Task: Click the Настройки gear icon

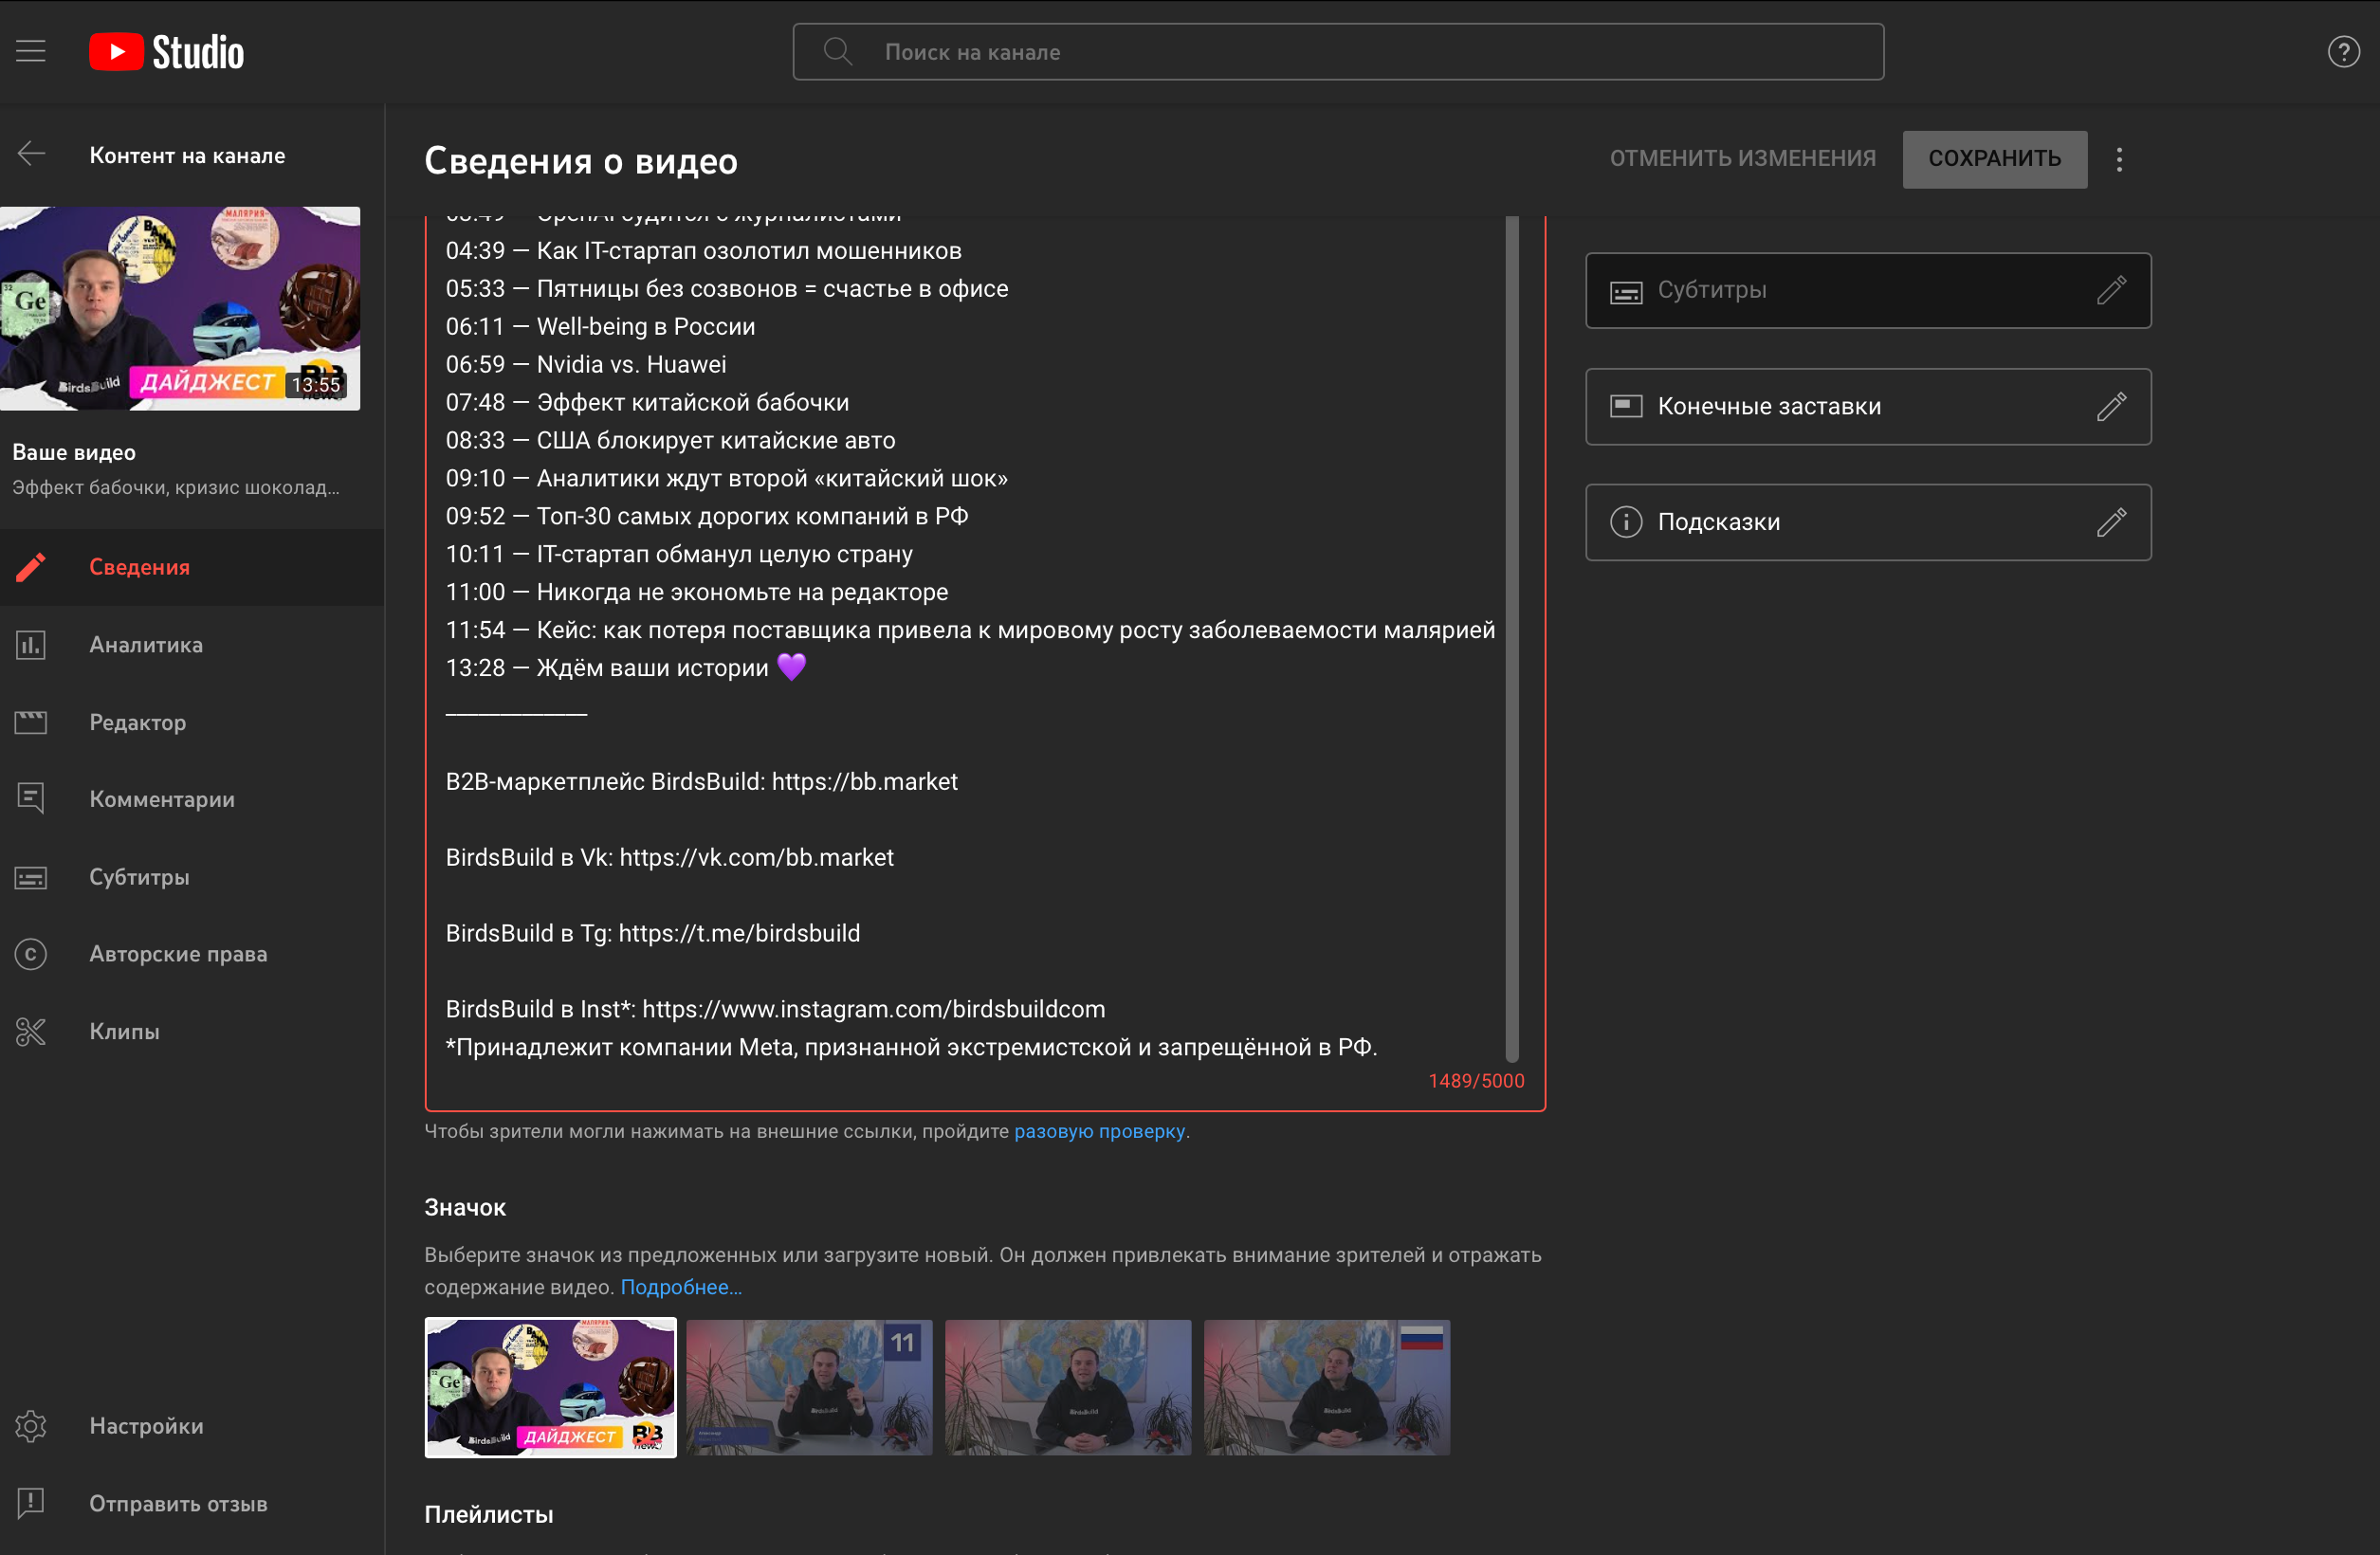Action: (x=31, y=1426)
